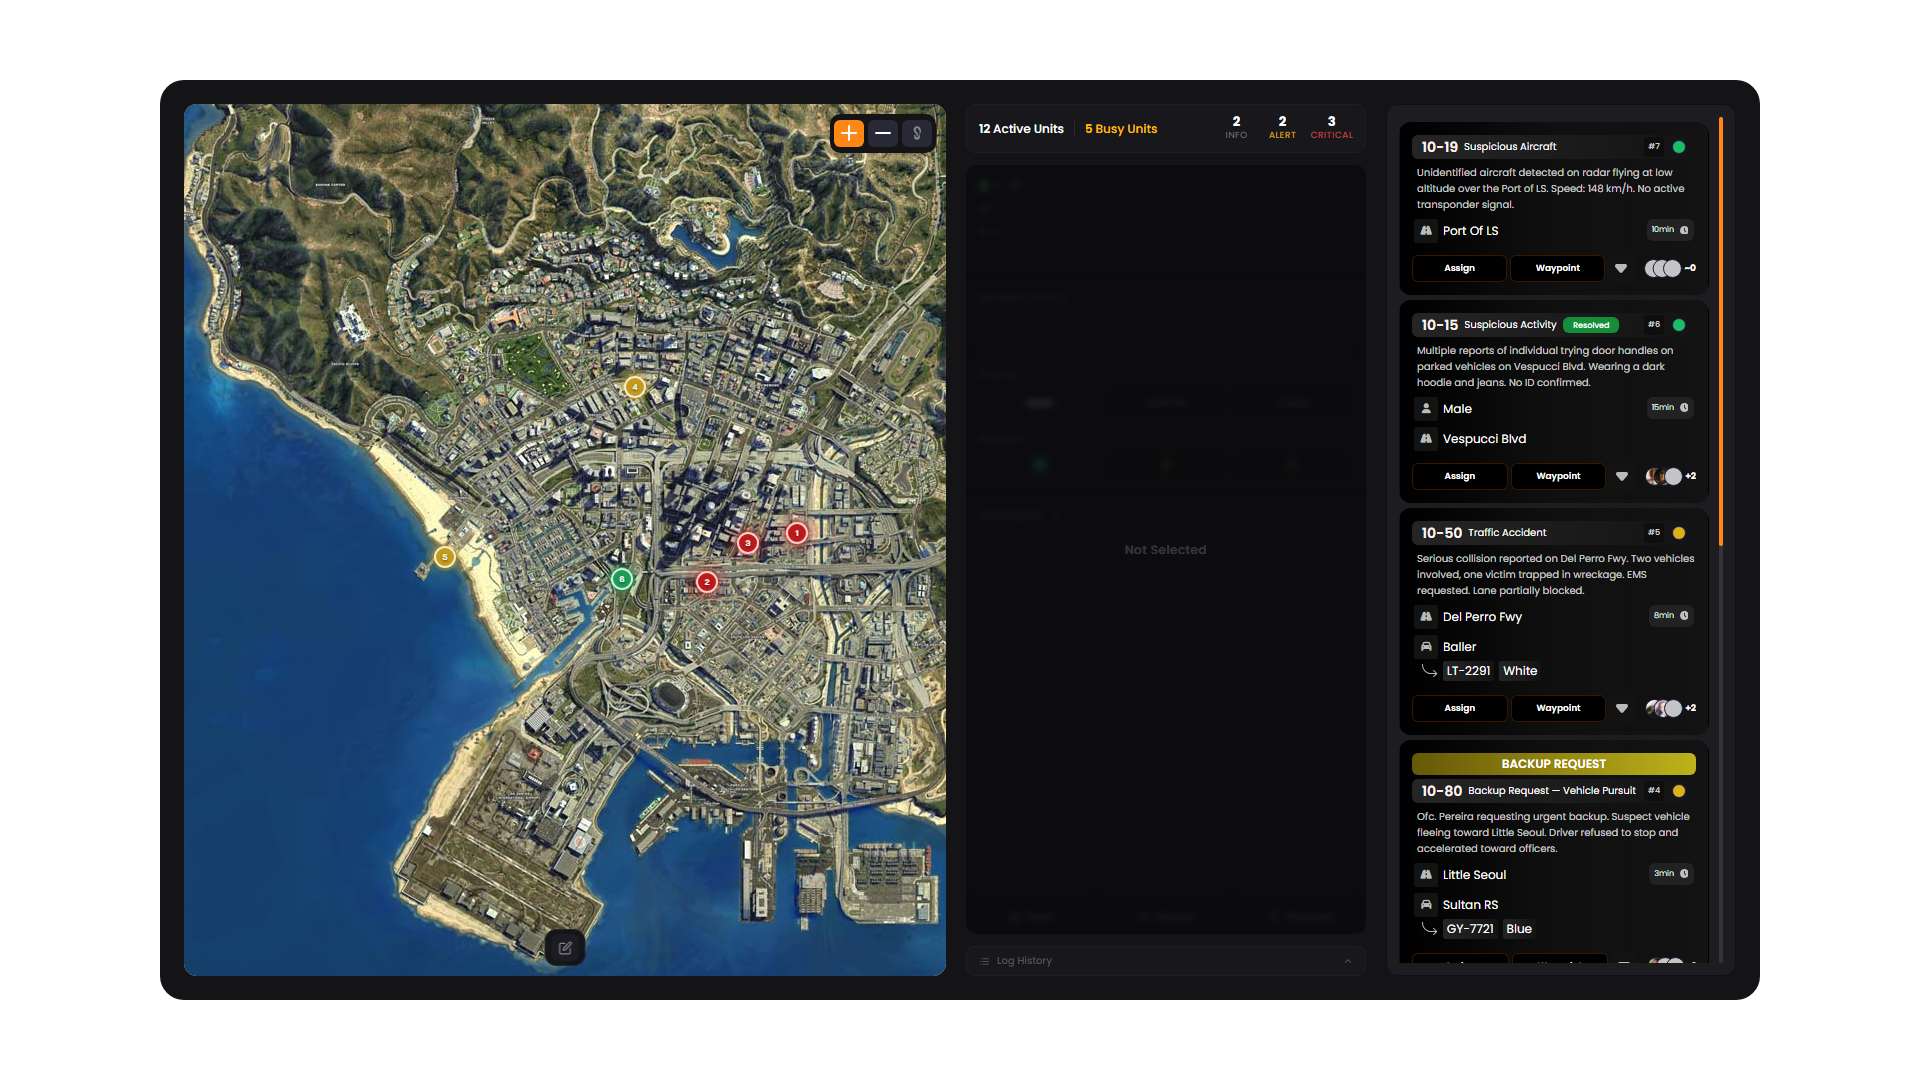
Task: Click the location icon beside Little Seoul
Action: (1426, 875)
